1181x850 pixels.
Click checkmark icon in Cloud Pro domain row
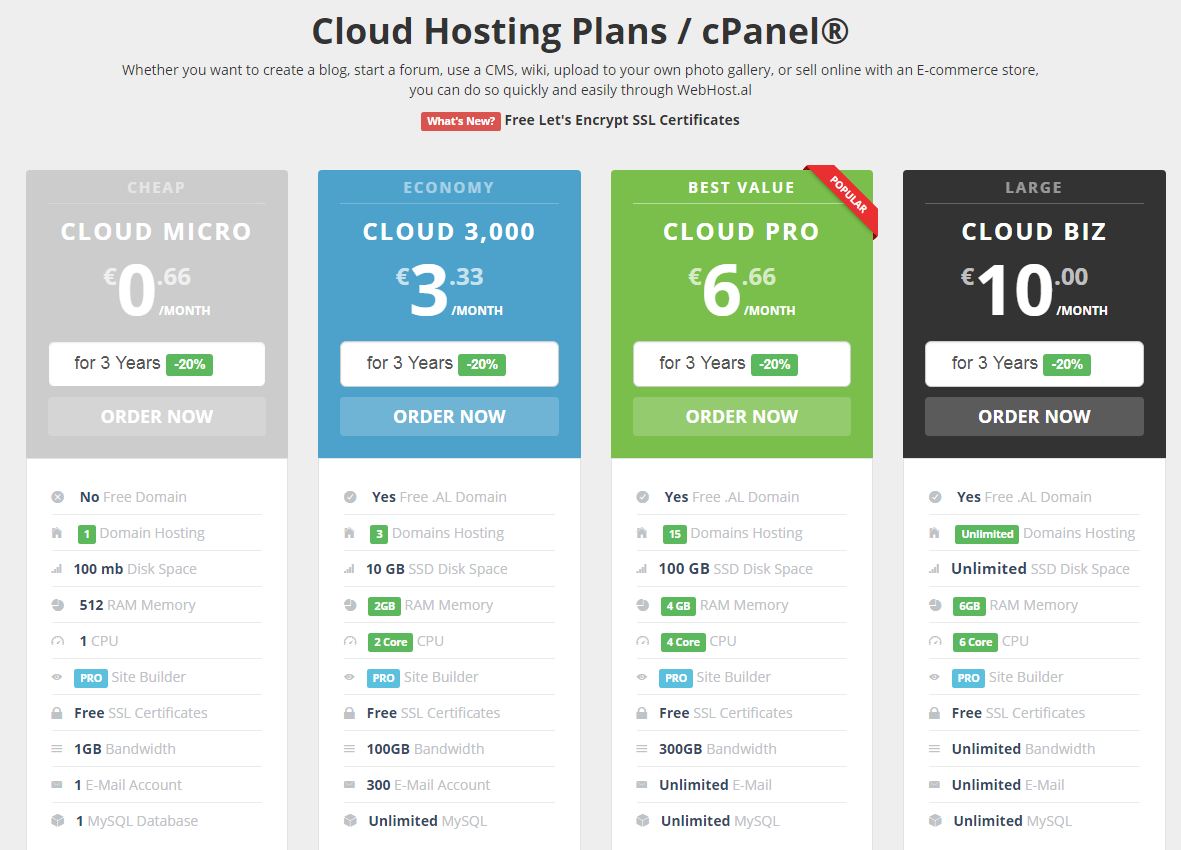click(x=642, y=497)
